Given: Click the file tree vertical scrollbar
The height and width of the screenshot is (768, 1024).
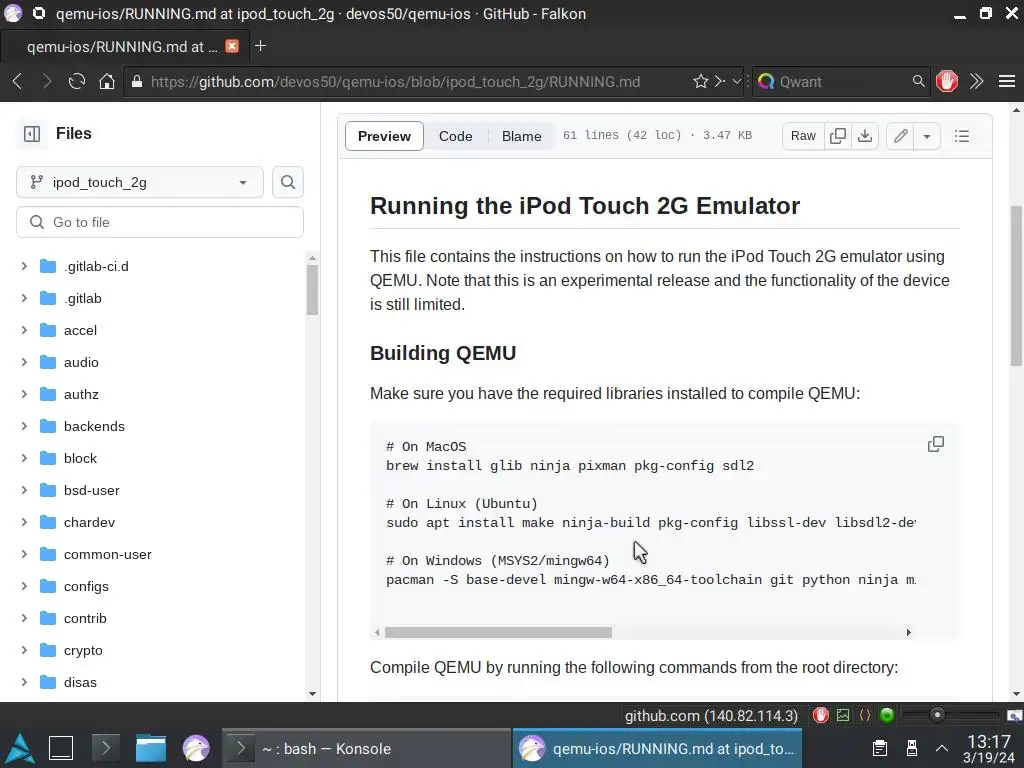Looking at the screenshot, I should pos(312,290).
